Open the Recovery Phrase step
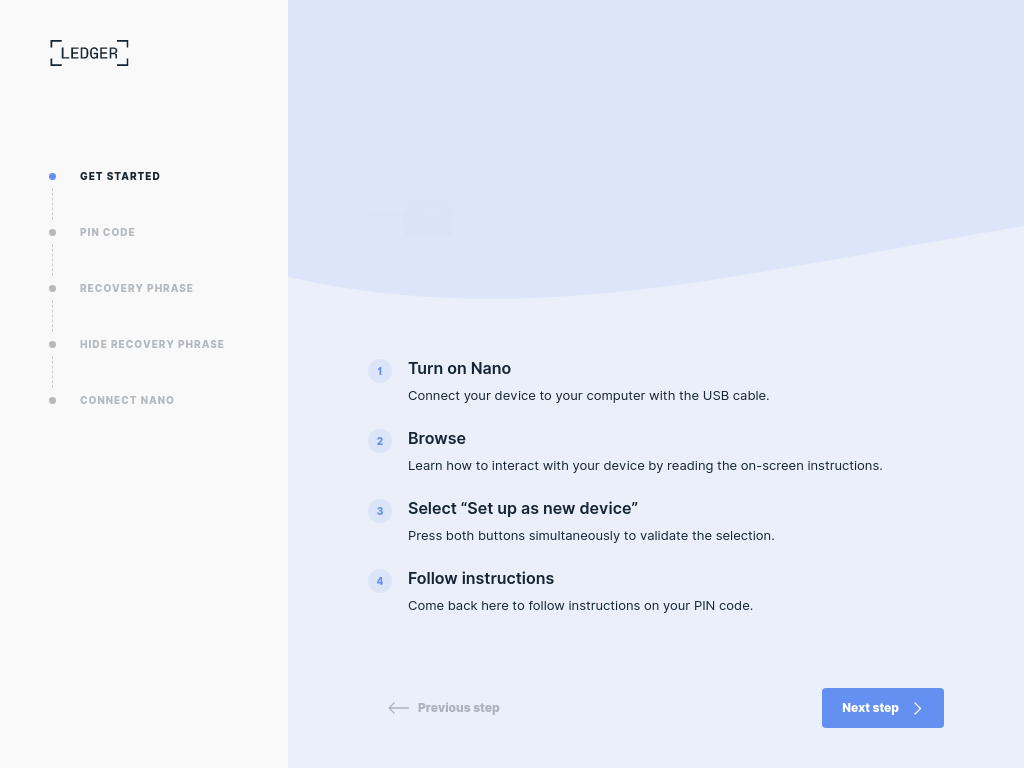The width and height of the screenshot is (1024, 768). (136, 289)
